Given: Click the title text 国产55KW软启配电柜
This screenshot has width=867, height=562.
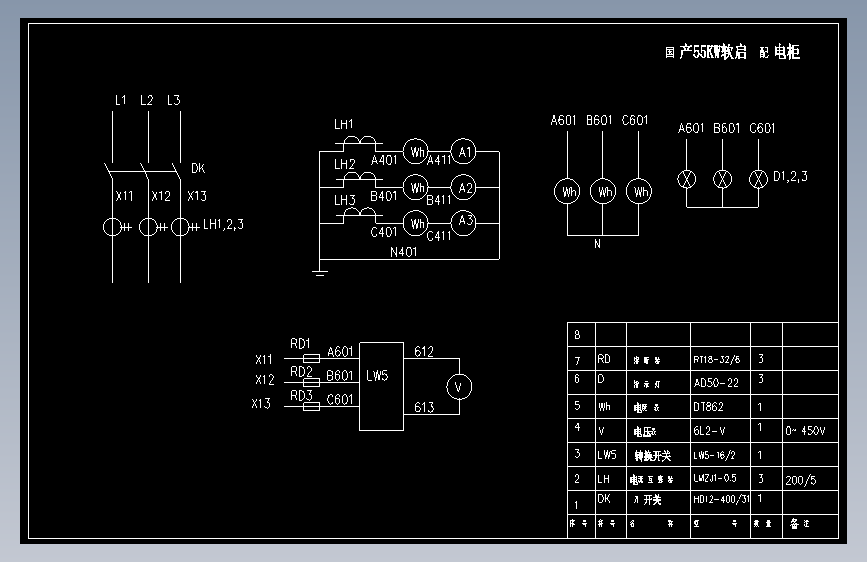Looking at the screenshot, I should (x=733, y=52).
